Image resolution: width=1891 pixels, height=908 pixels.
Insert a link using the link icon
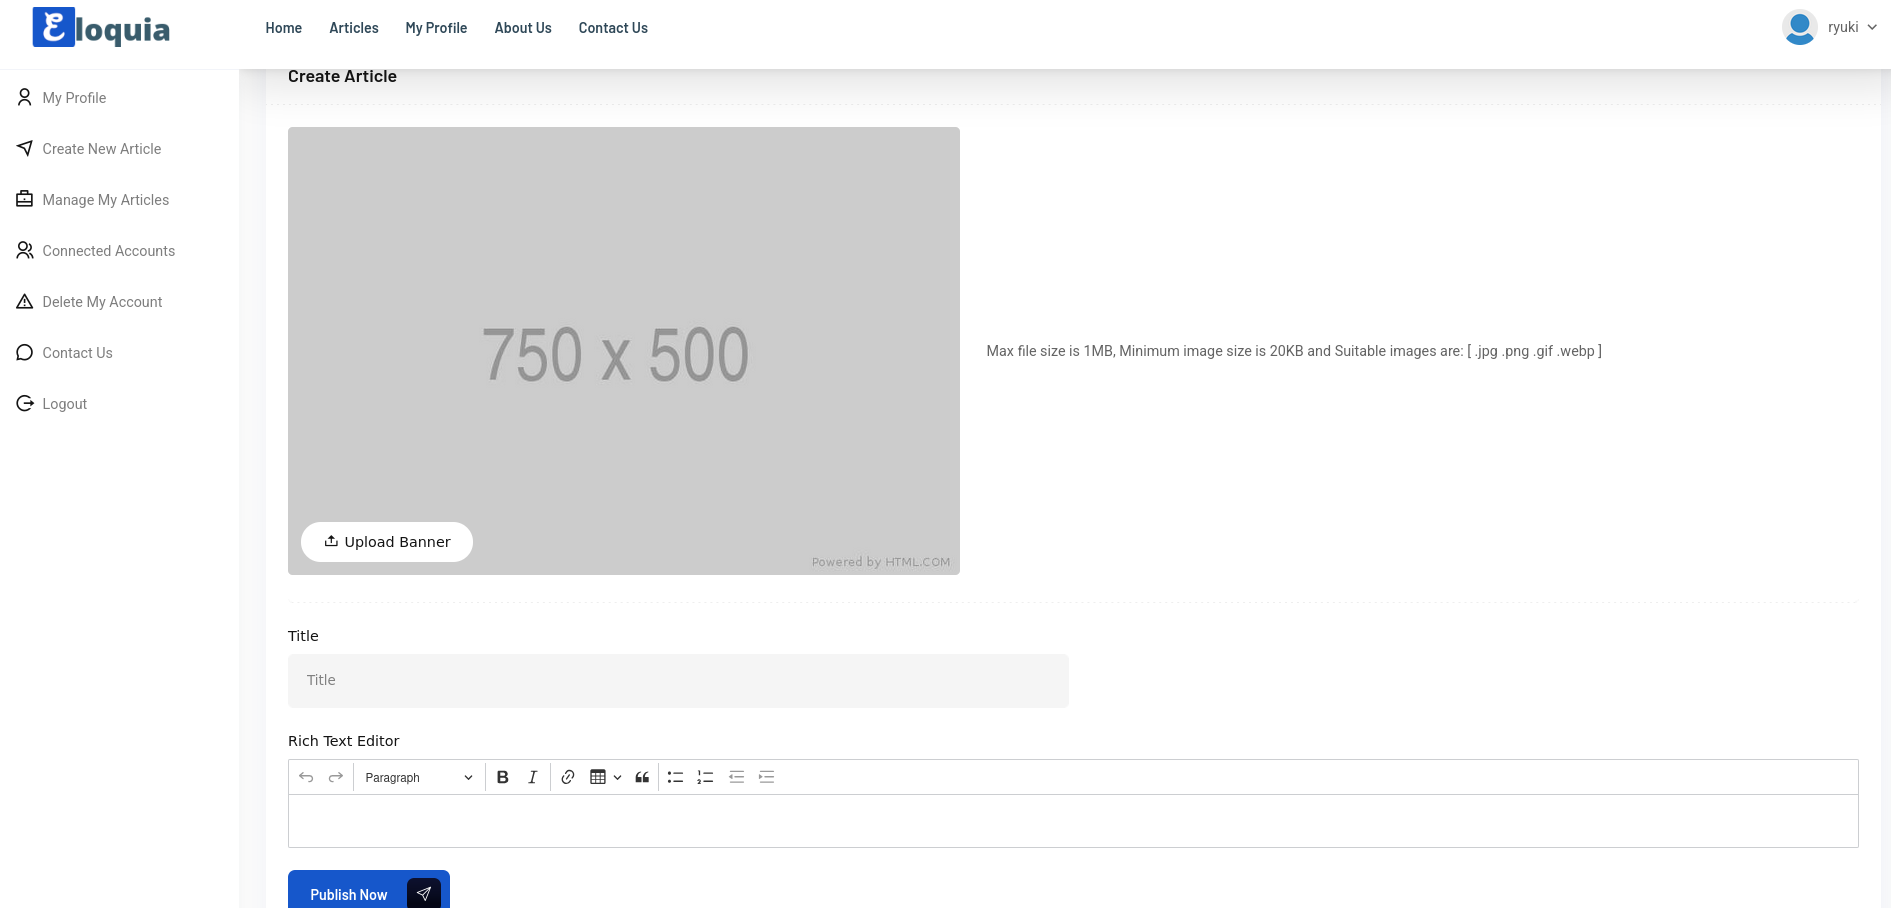point(568,777)
